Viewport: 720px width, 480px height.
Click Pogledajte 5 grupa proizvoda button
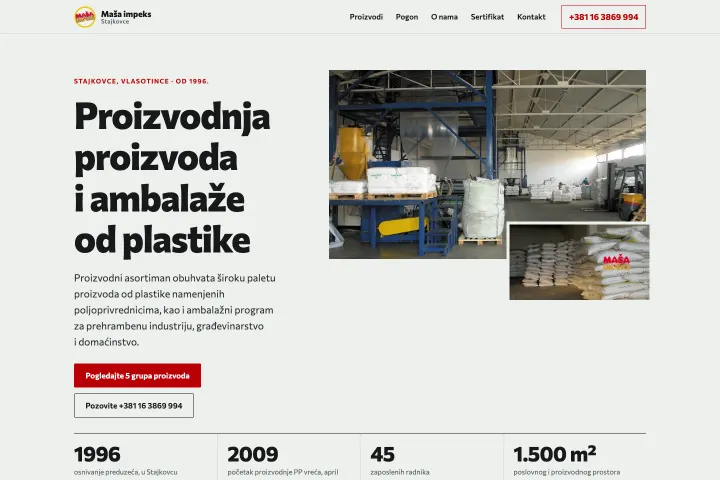click(137, 375)
